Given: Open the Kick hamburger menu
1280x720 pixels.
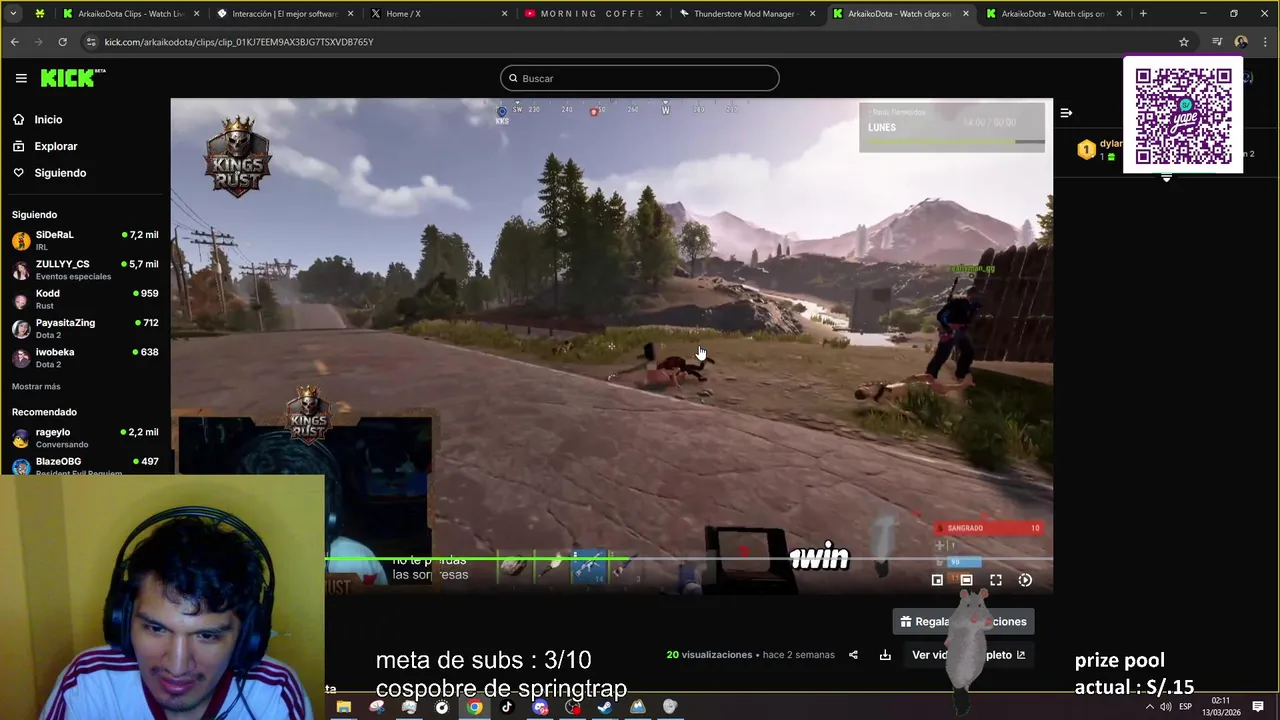Looking at the screenshot, I should [21, 78].
